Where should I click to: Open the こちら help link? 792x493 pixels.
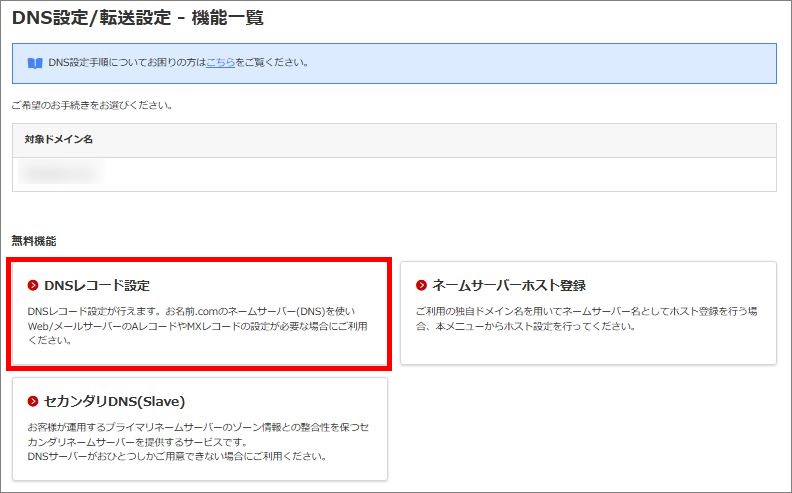(x=220, y=63)
